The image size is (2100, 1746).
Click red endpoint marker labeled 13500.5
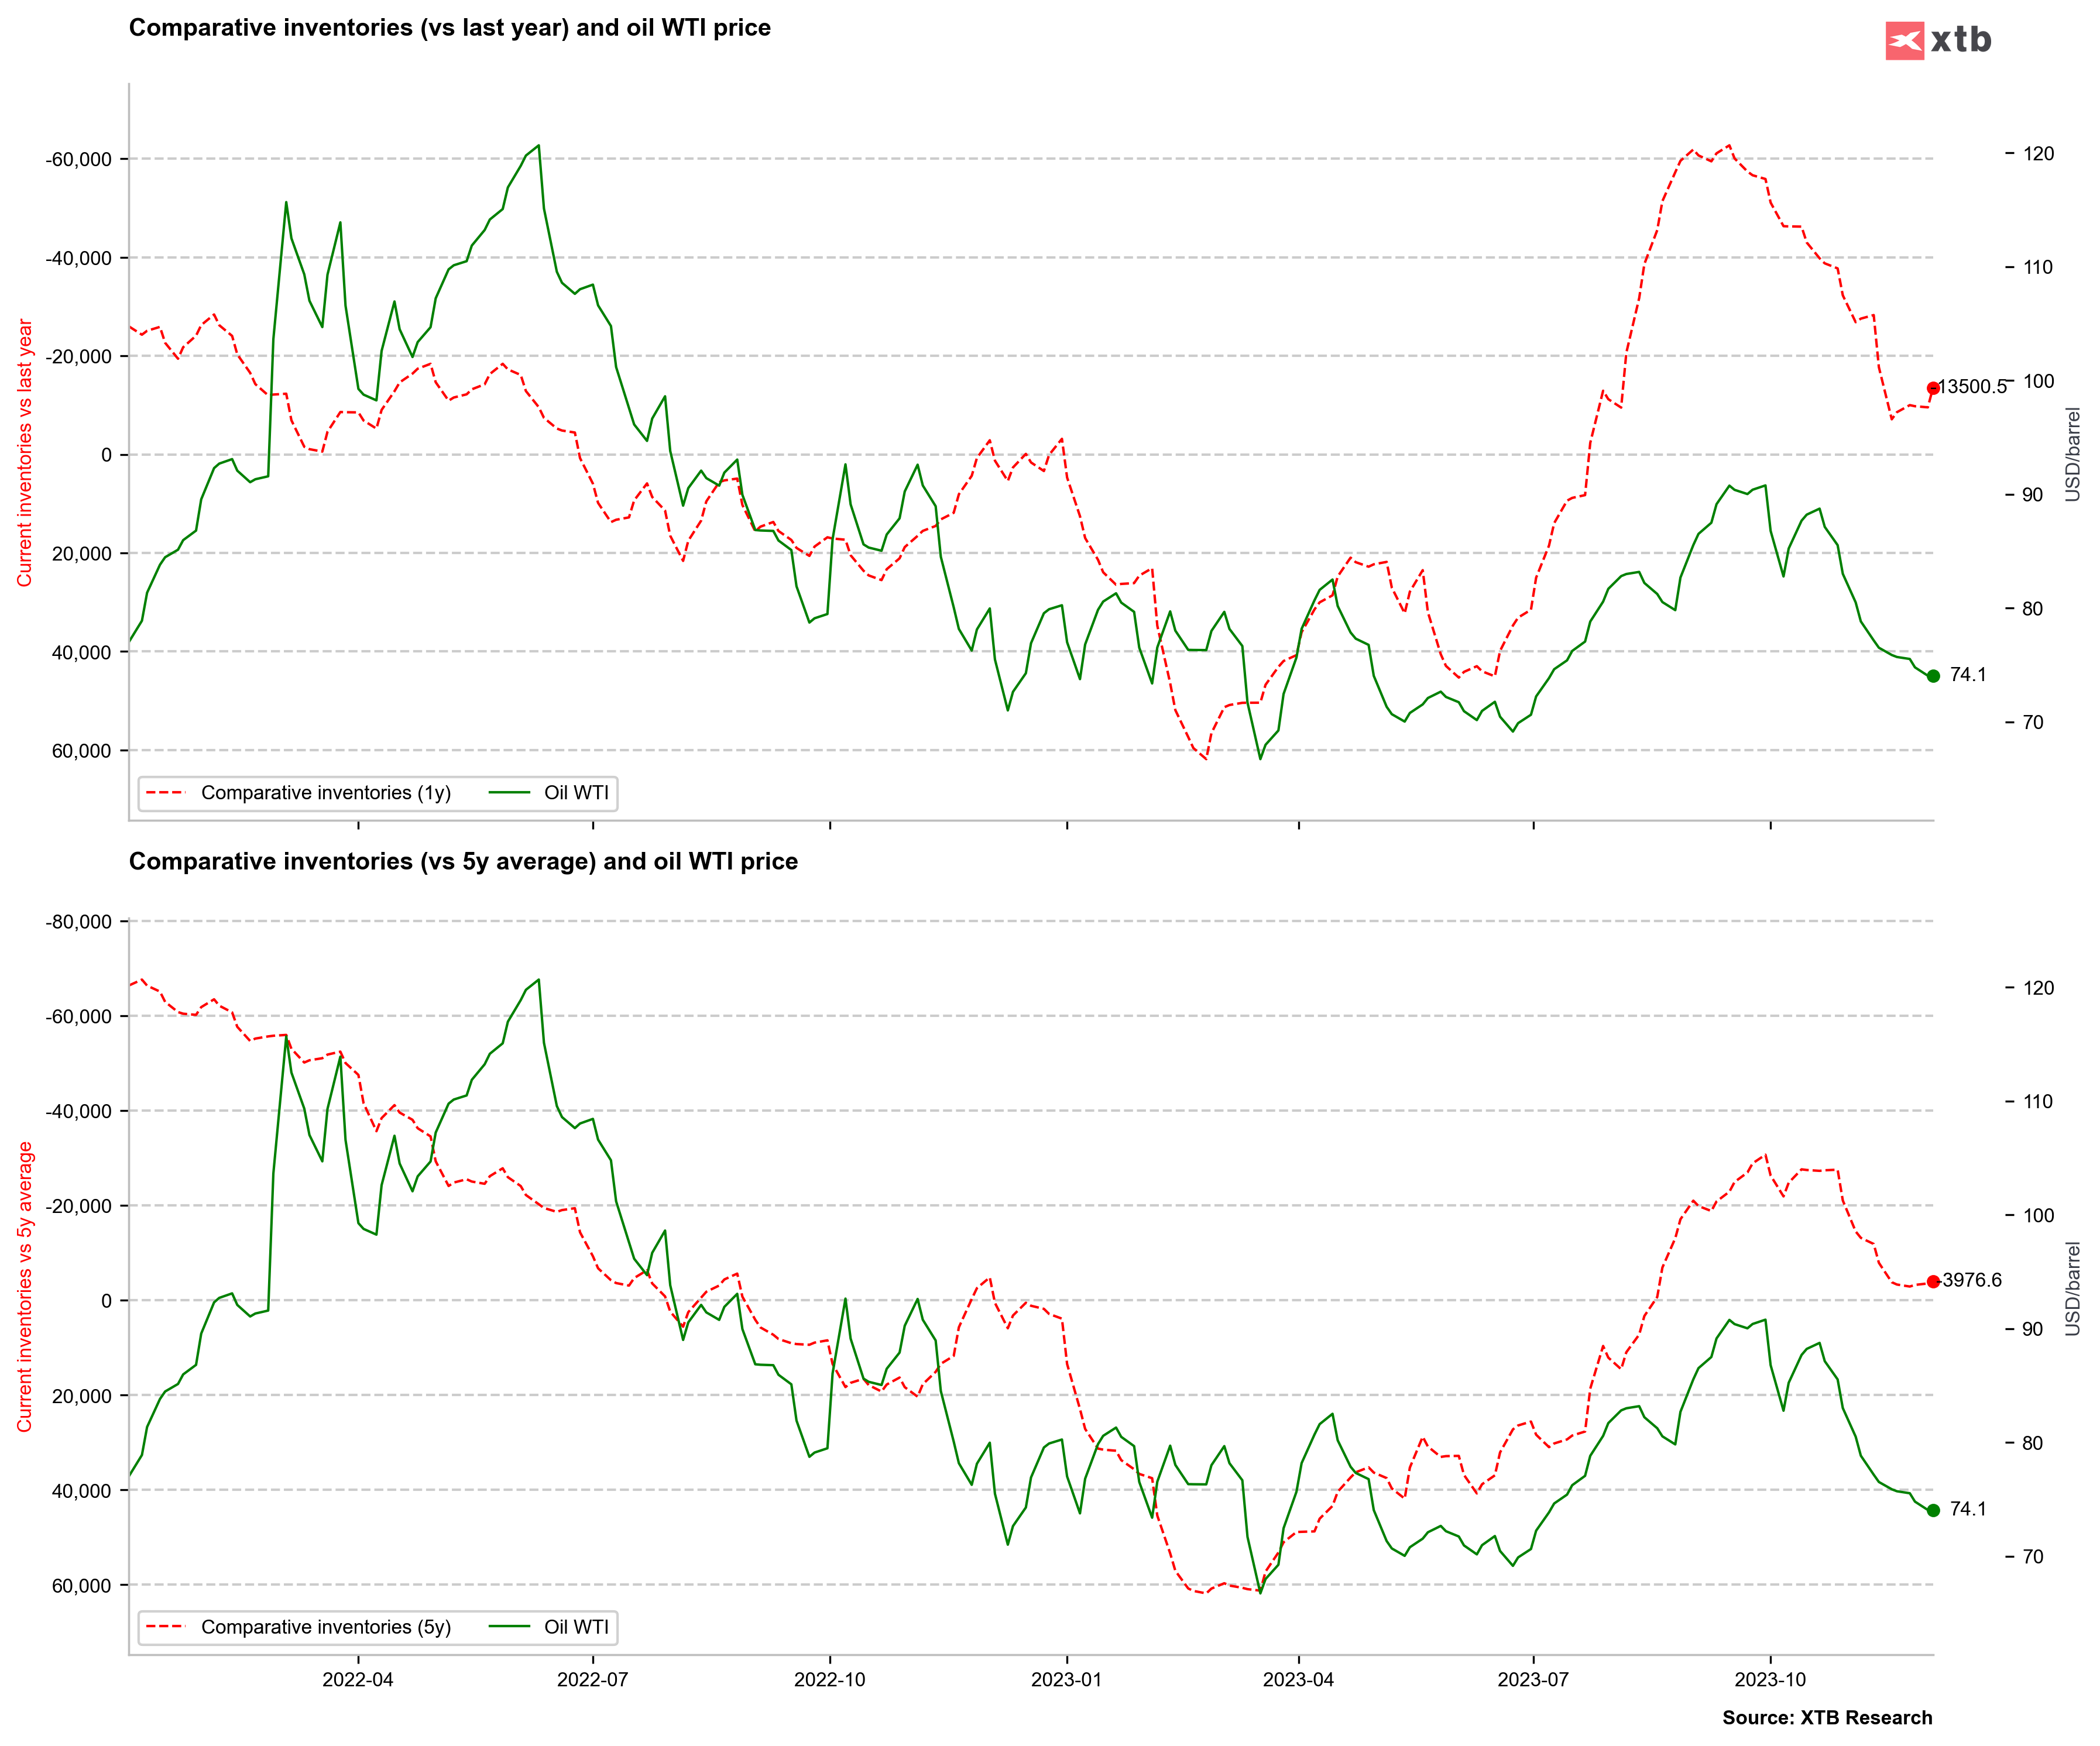coord(1933,388)
